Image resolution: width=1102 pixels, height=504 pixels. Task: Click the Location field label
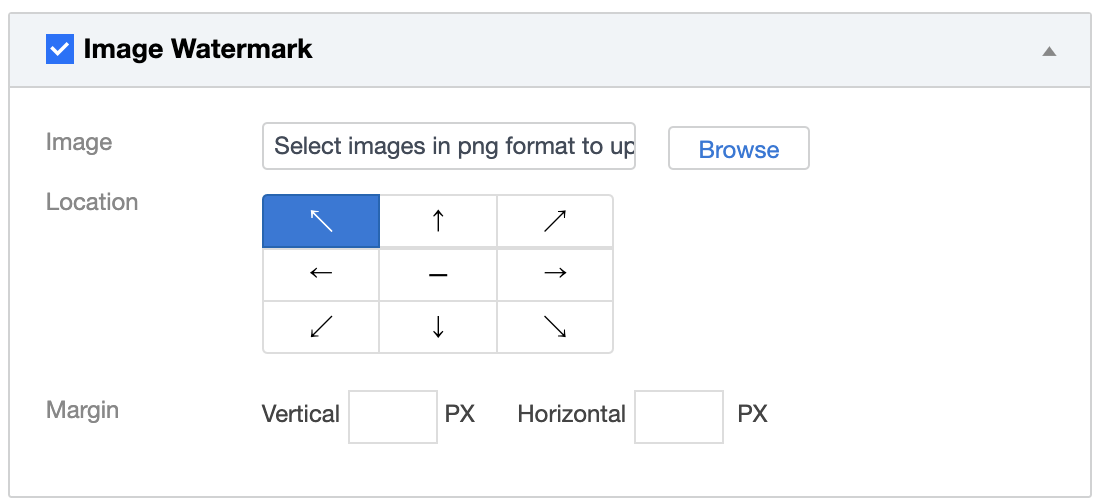tap(92, 202)
